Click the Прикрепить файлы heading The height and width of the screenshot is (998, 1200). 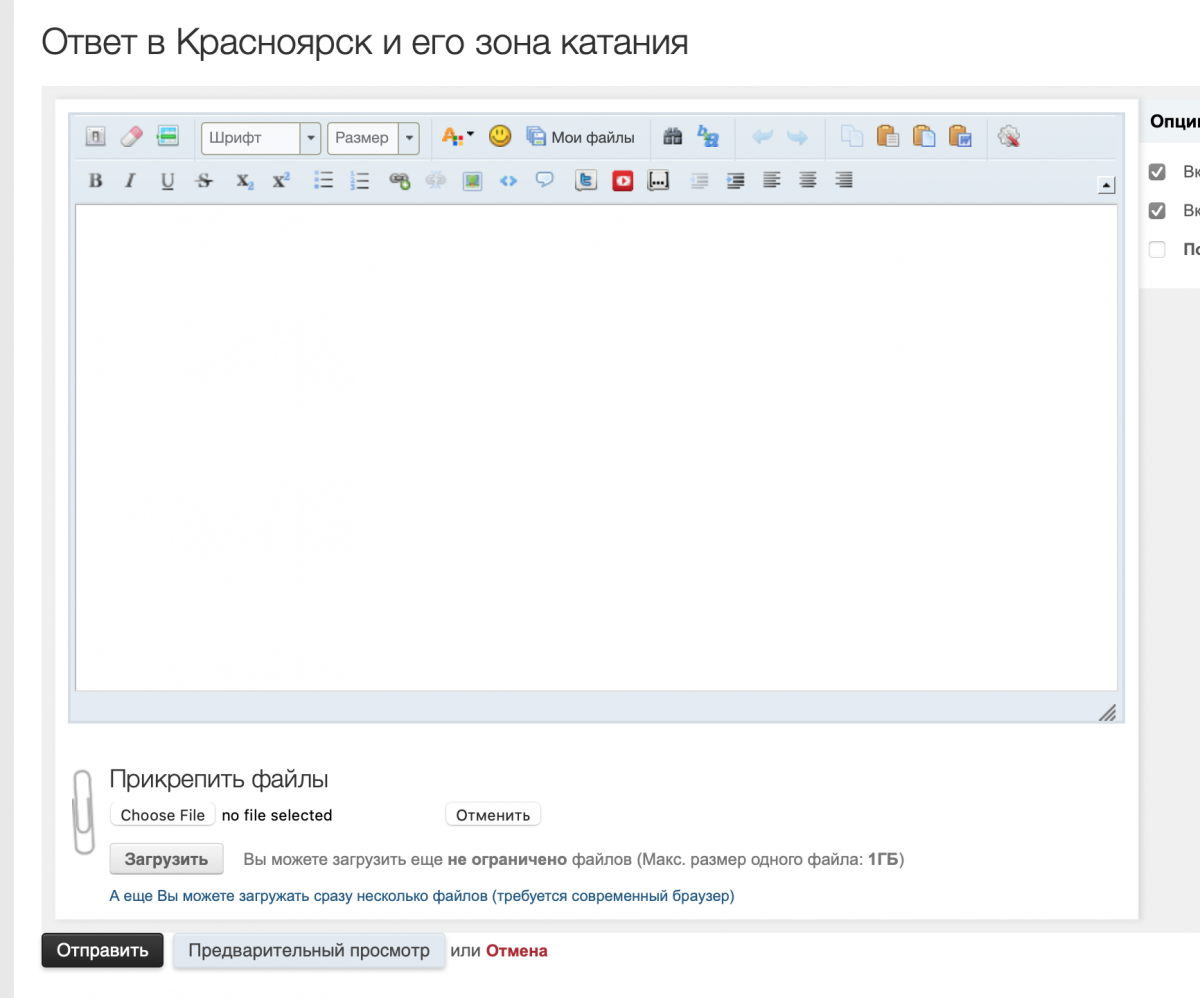point(219,779)
